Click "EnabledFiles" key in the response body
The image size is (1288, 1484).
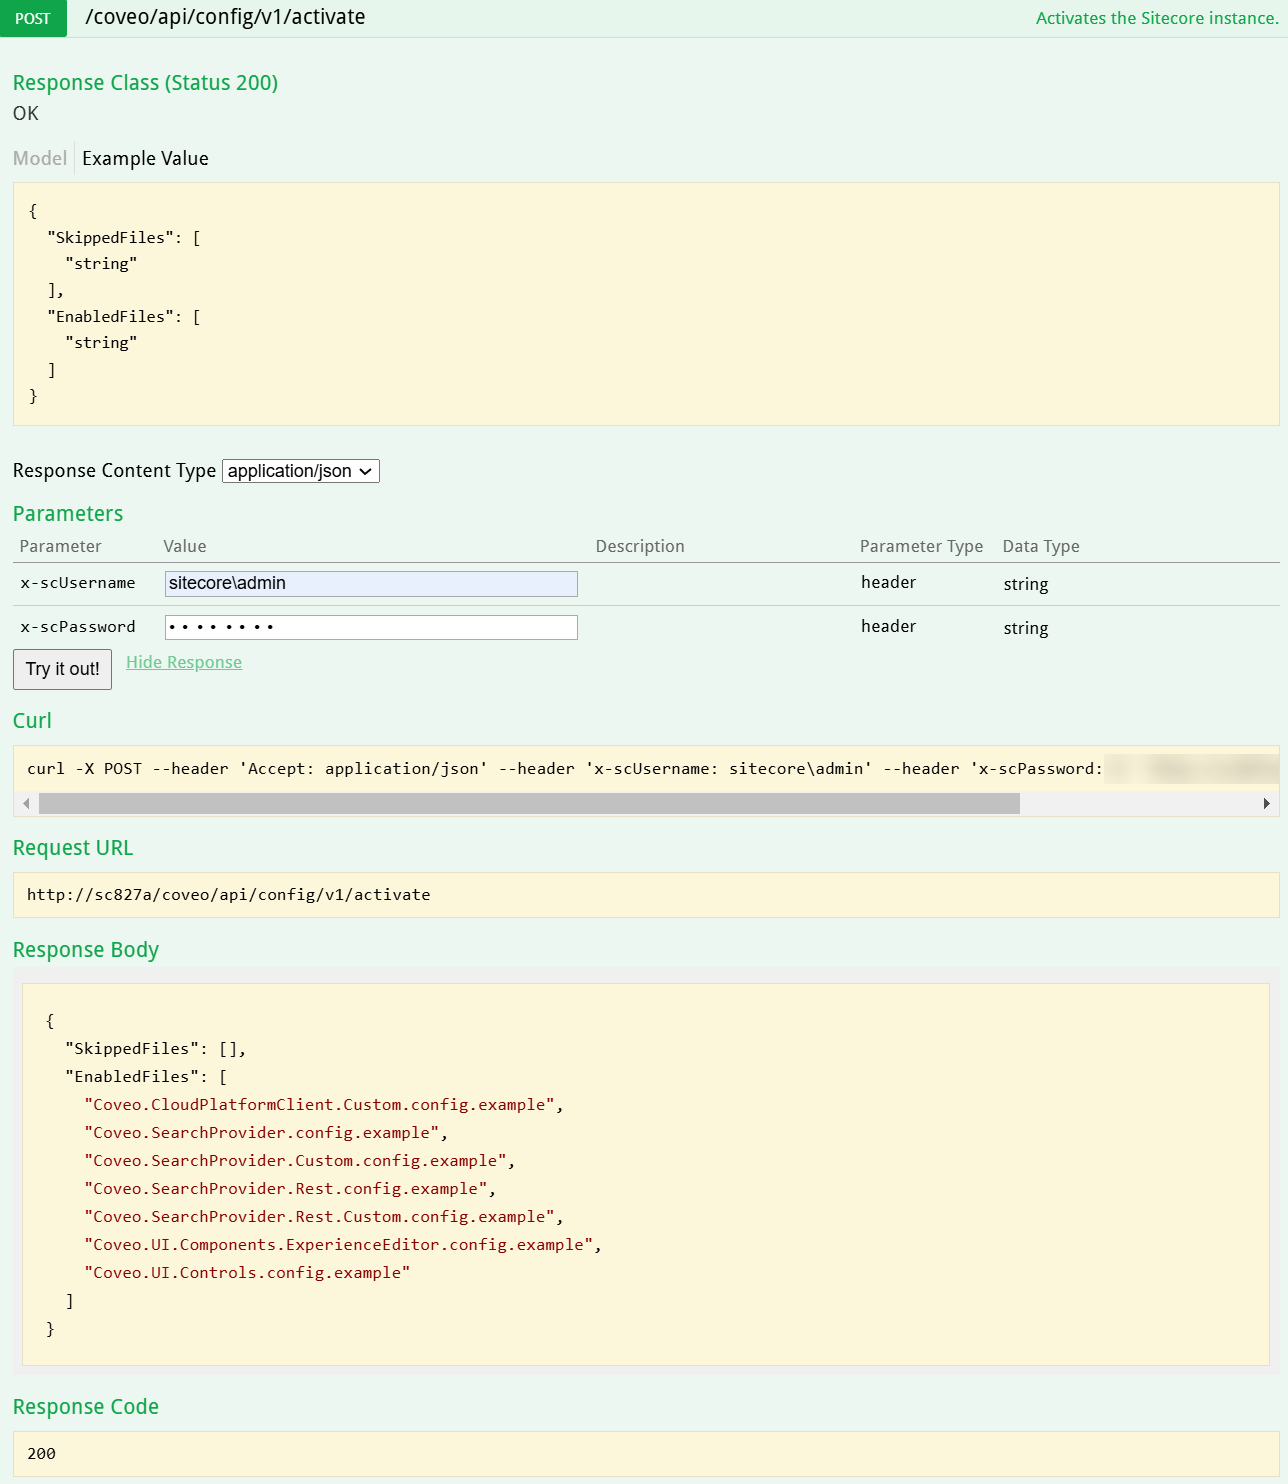(132, 1077)
